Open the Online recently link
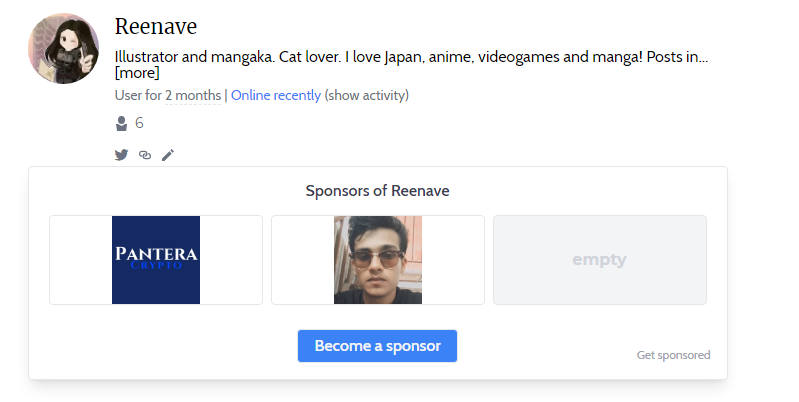Viewport: 799px width, 402px height. [x=276, y=95]
